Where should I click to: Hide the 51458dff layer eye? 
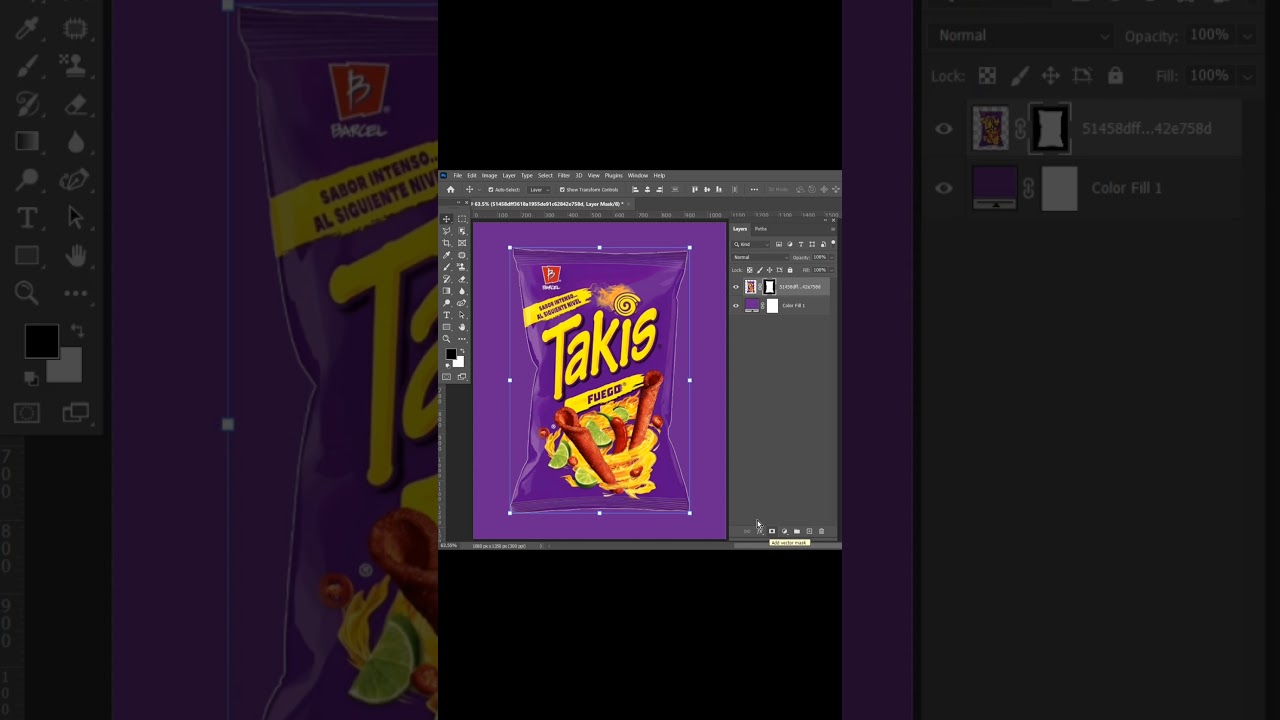click(x=736, y=287)
